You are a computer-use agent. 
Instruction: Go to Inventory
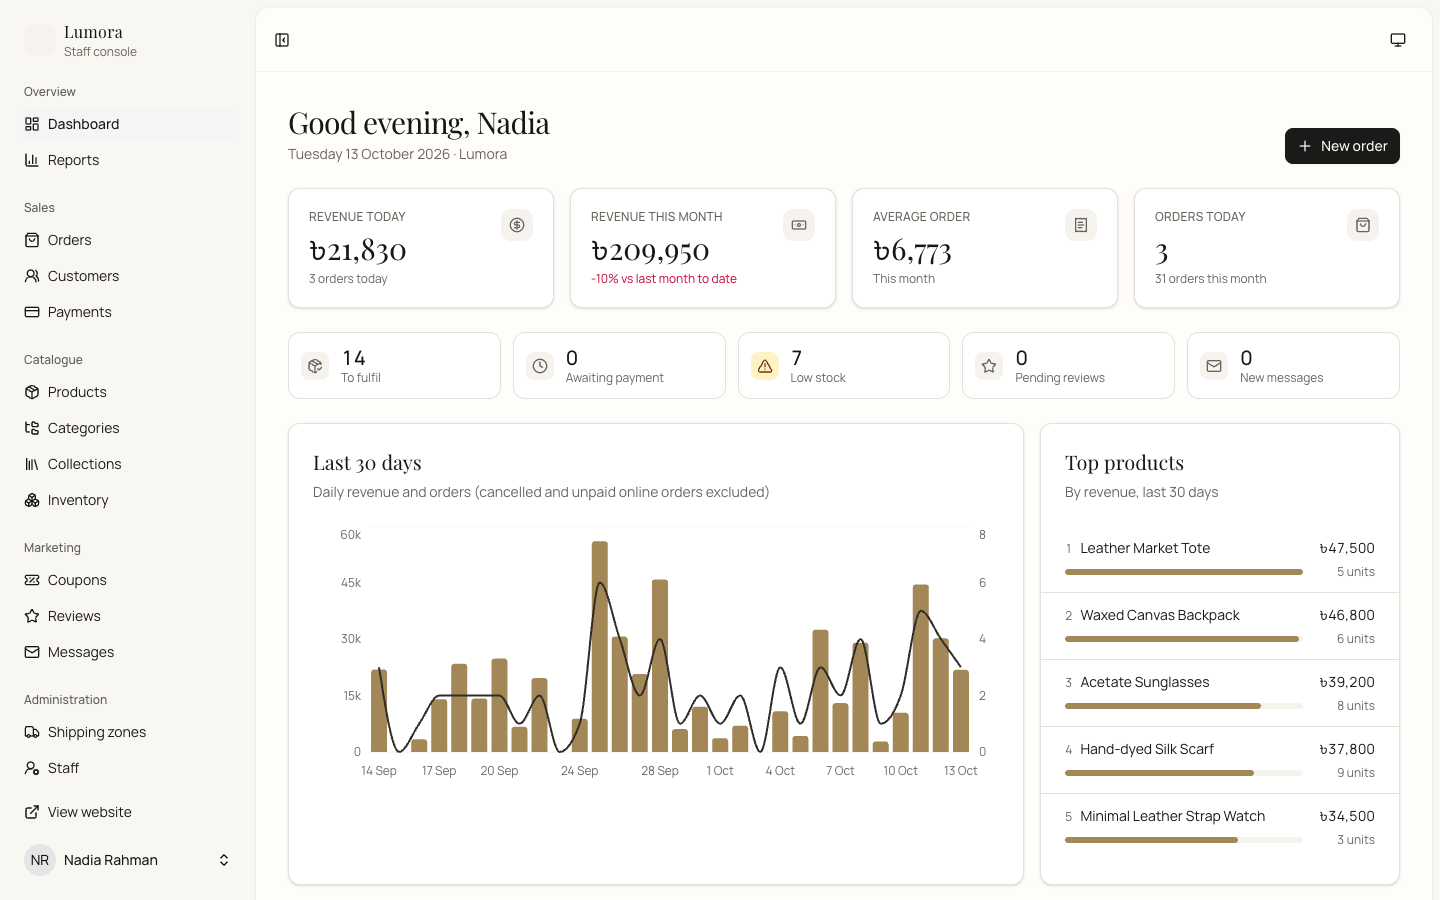coord(128,500)
